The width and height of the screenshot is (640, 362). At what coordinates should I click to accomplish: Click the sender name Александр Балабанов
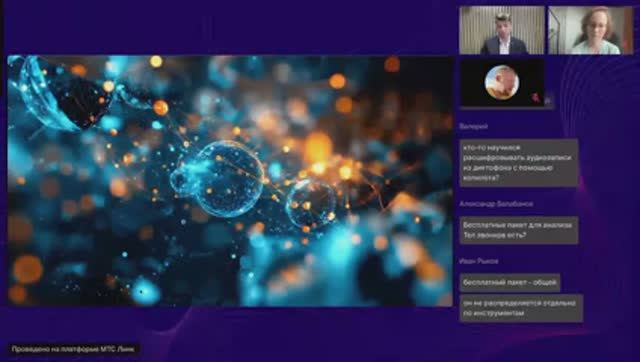pos(496,204)
